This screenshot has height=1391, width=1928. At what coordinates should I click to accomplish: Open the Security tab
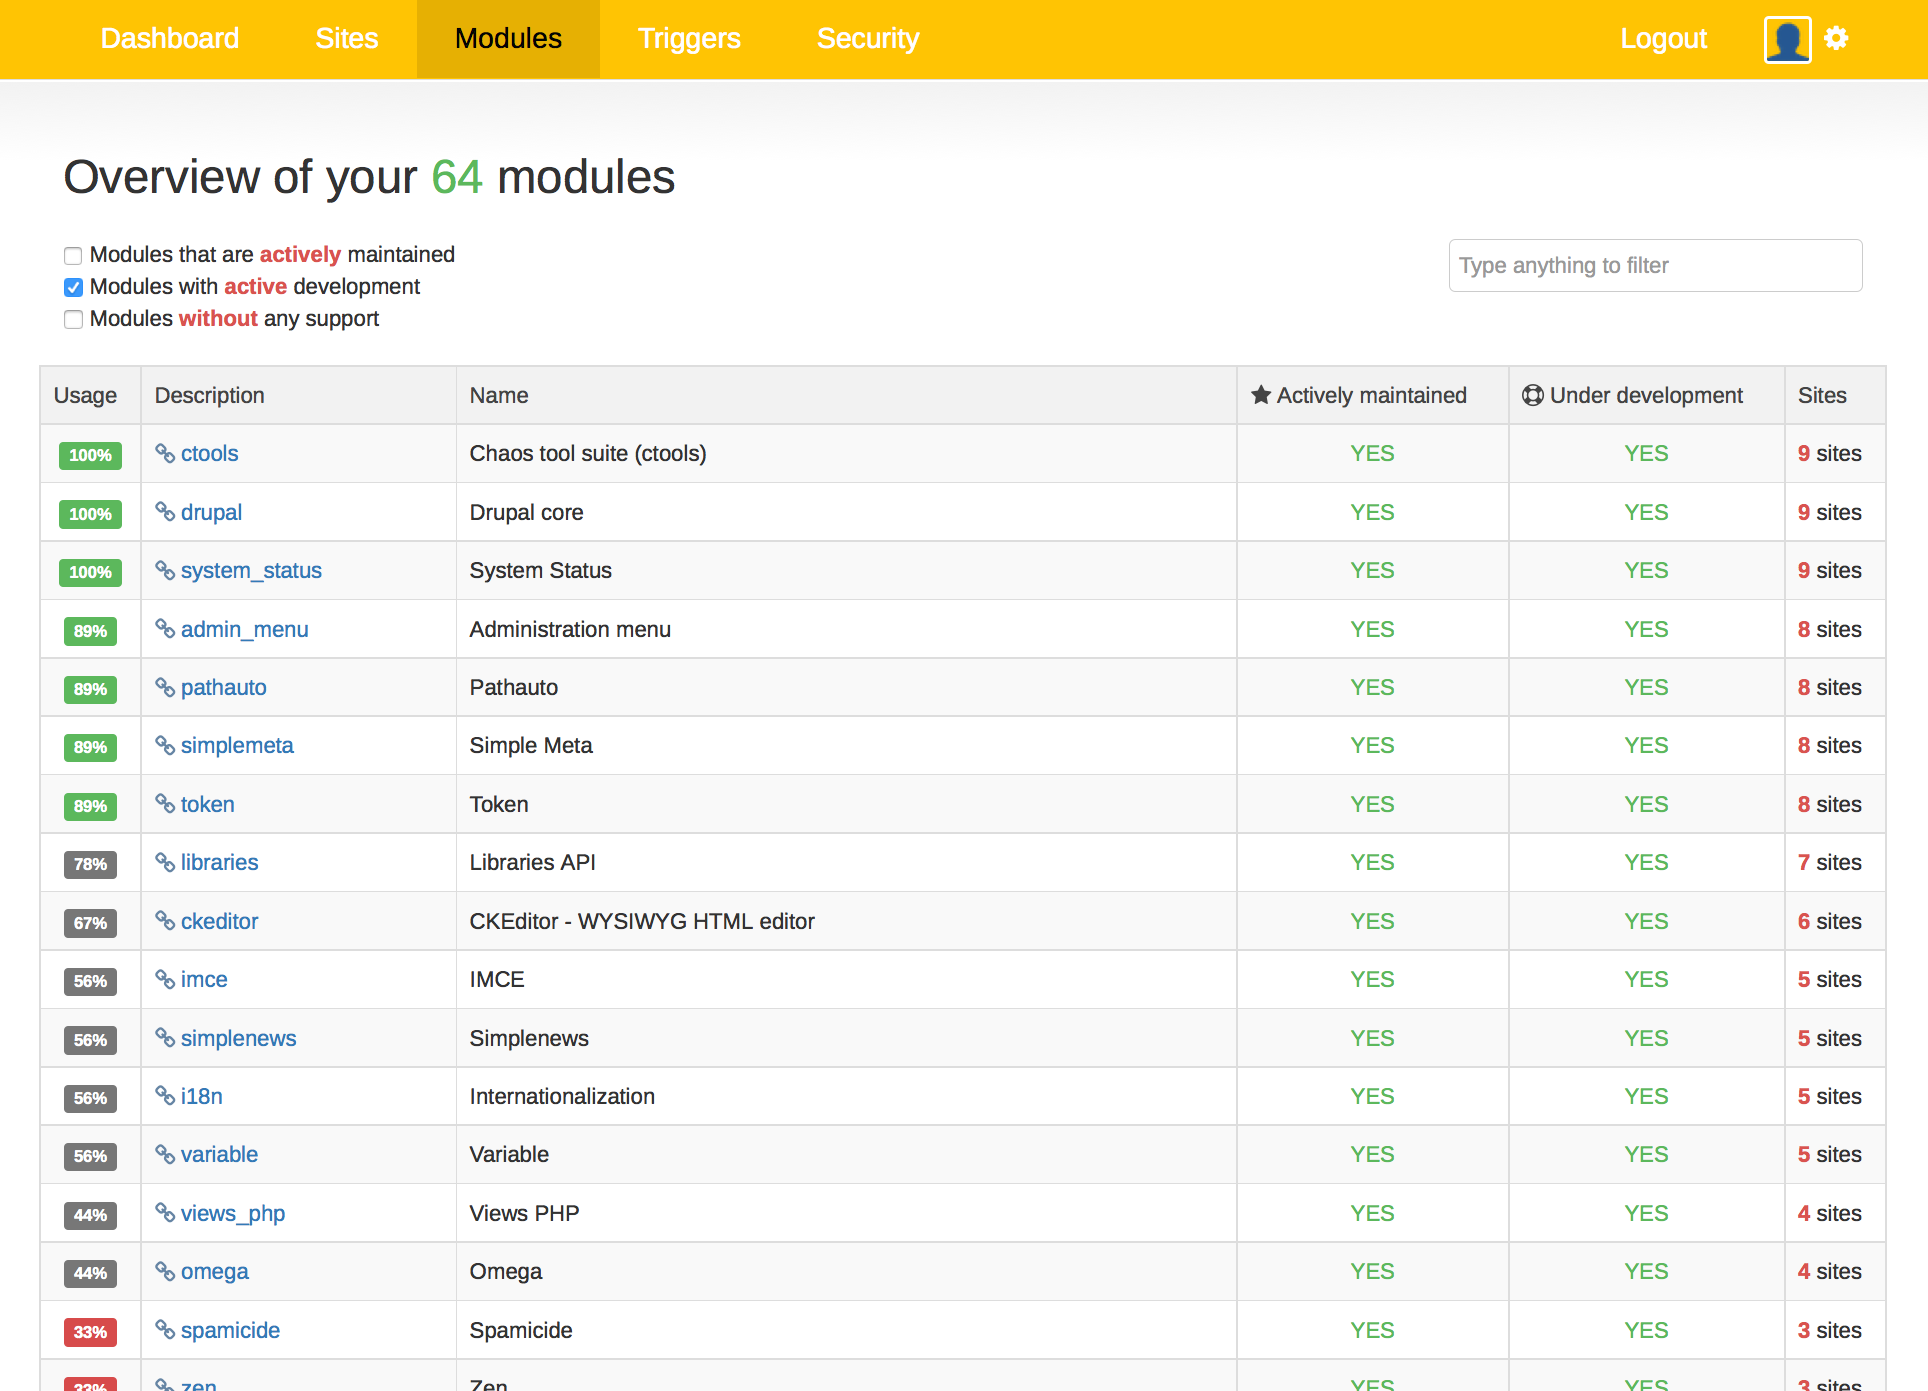(868, 39)
